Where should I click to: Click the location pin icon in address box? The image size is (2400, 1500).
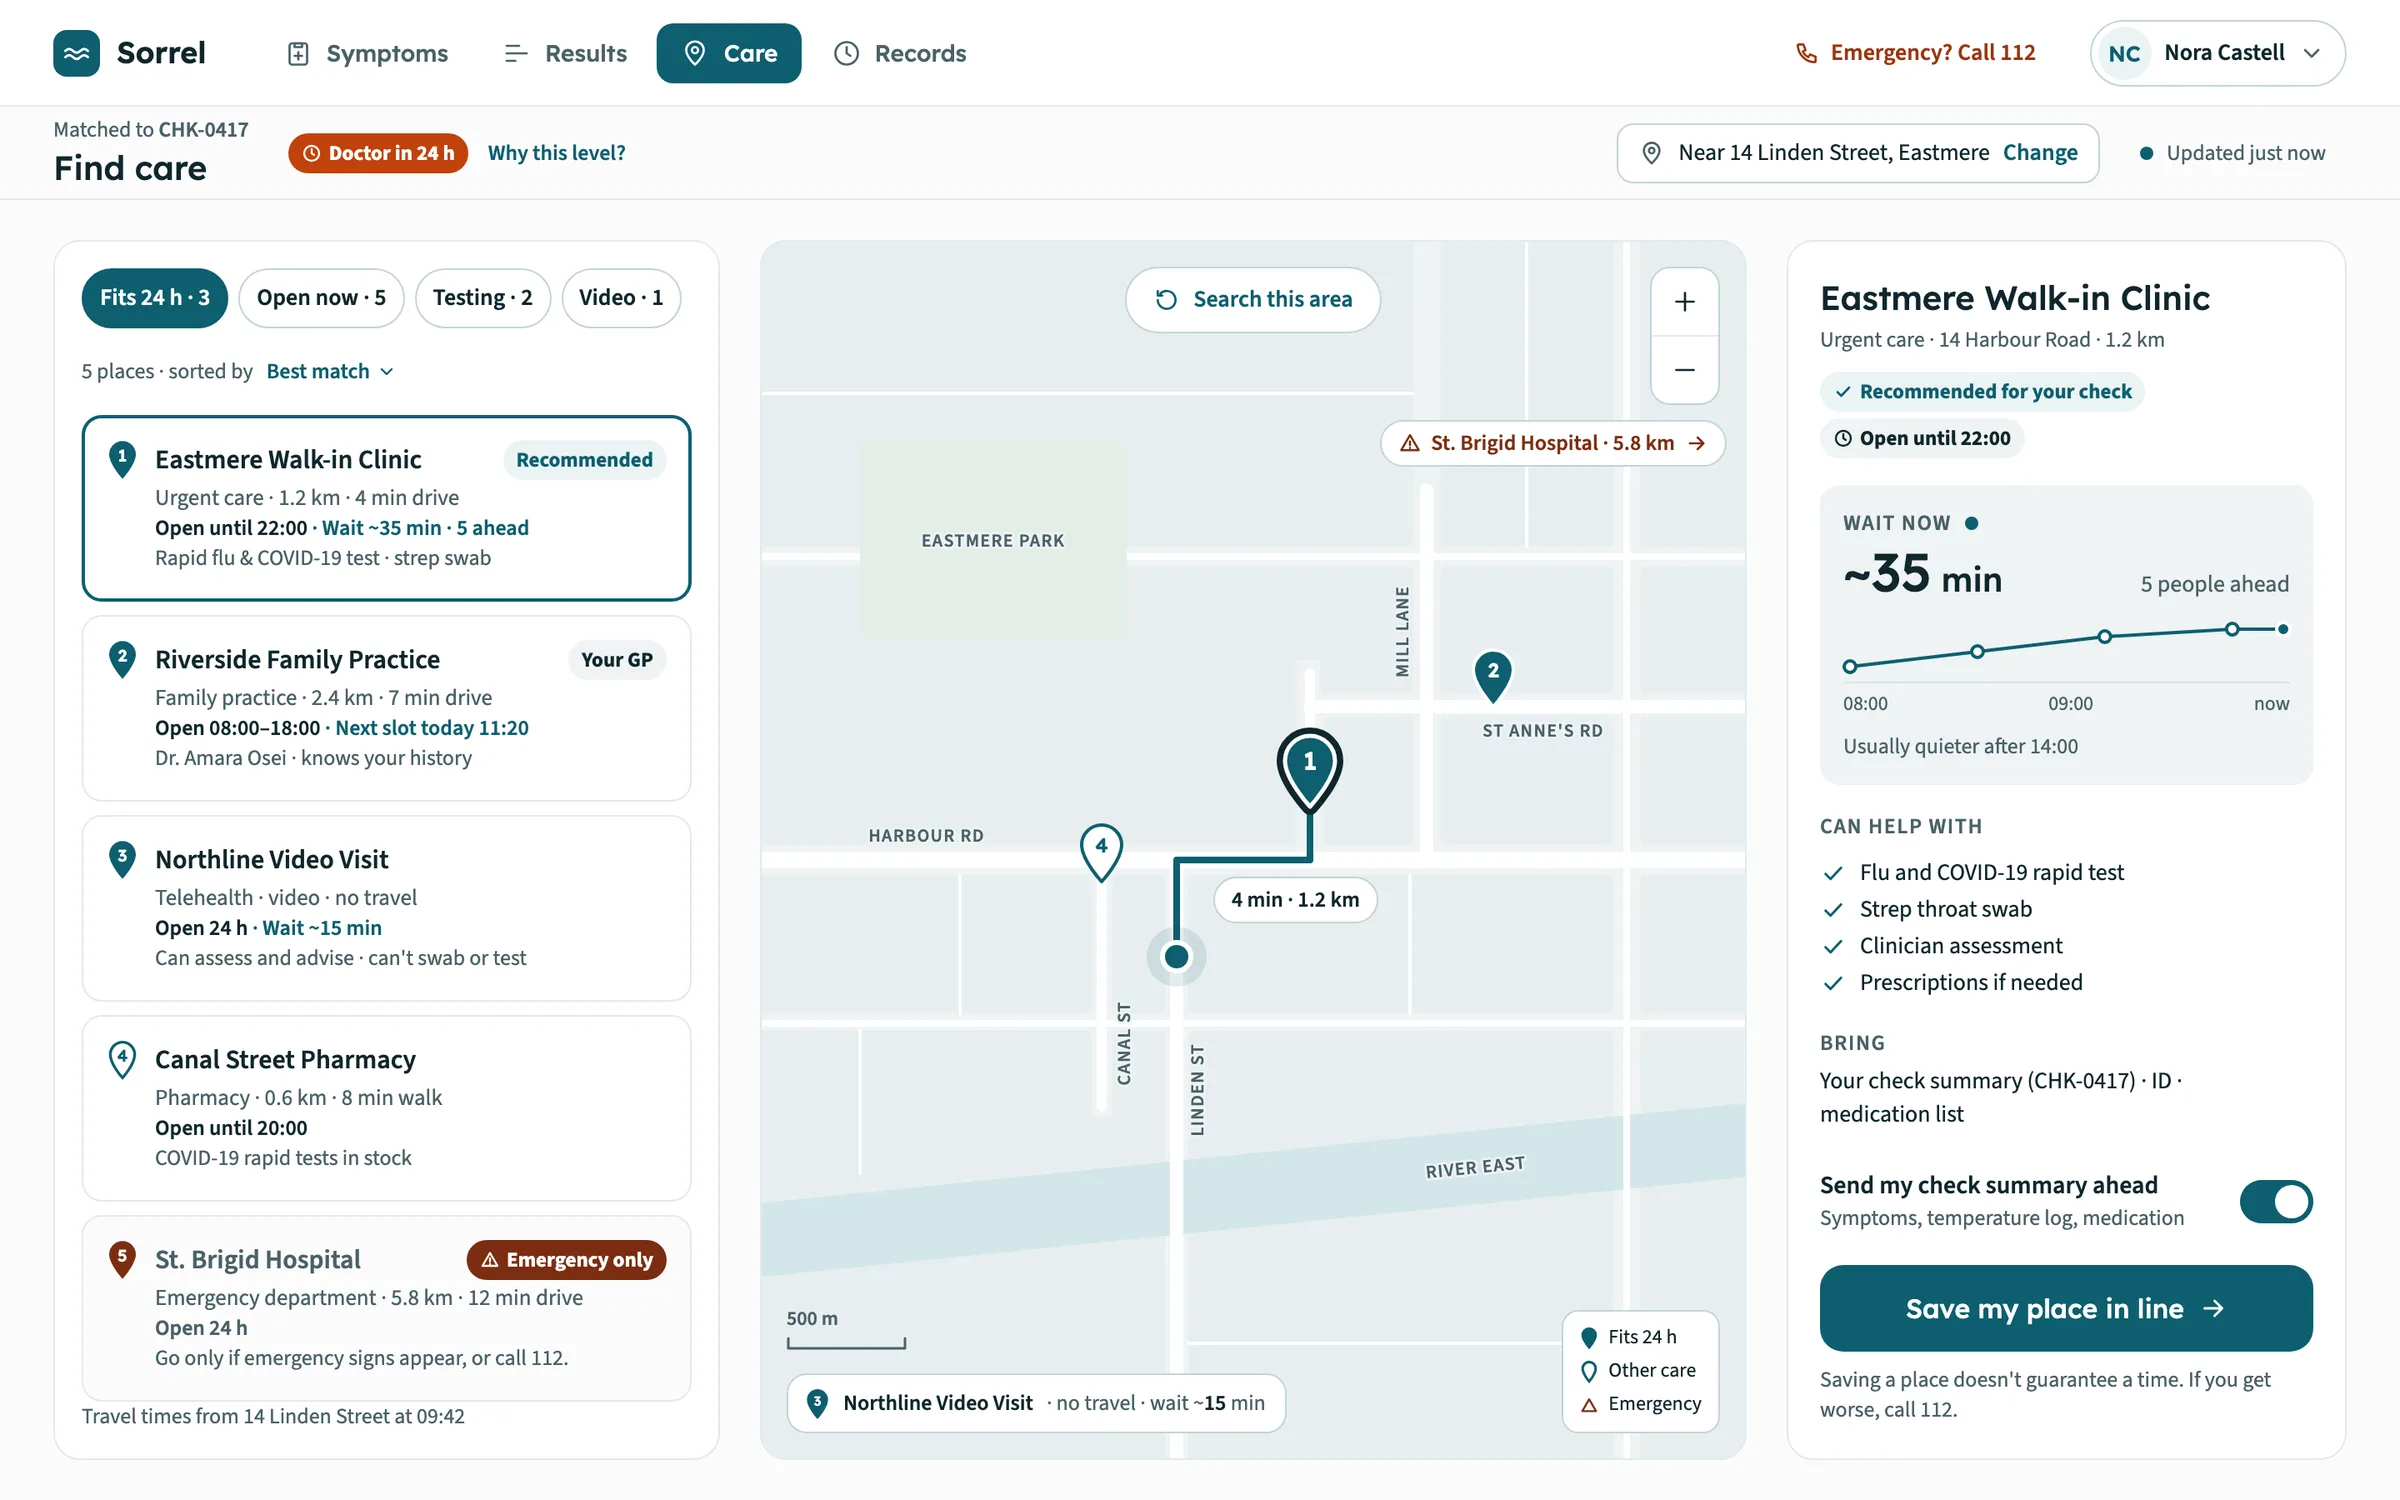pyautogui.click(x=1651, y=153)
